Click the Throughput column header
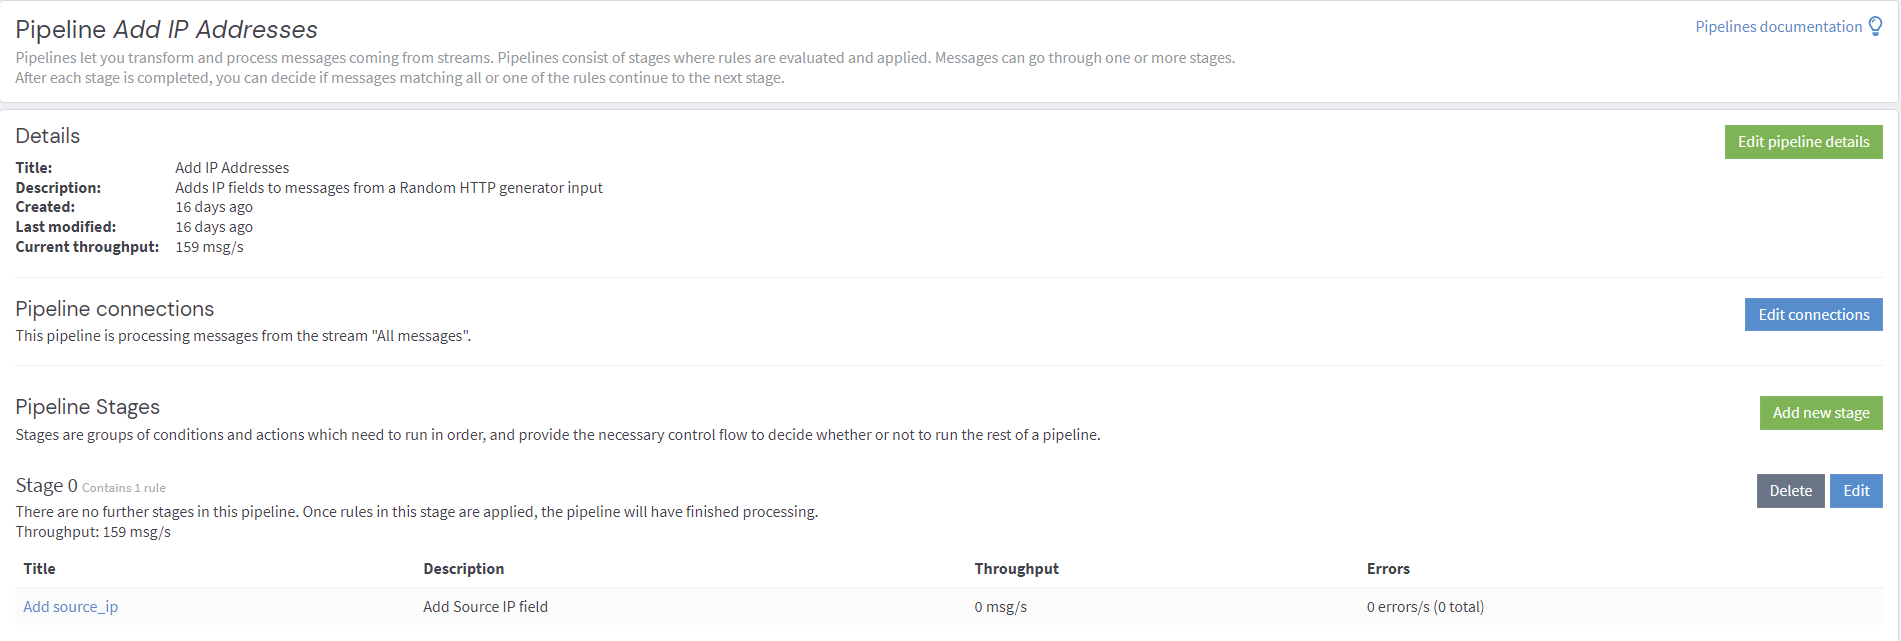Screen dimensions: 1901x641 click(1016, 569)
